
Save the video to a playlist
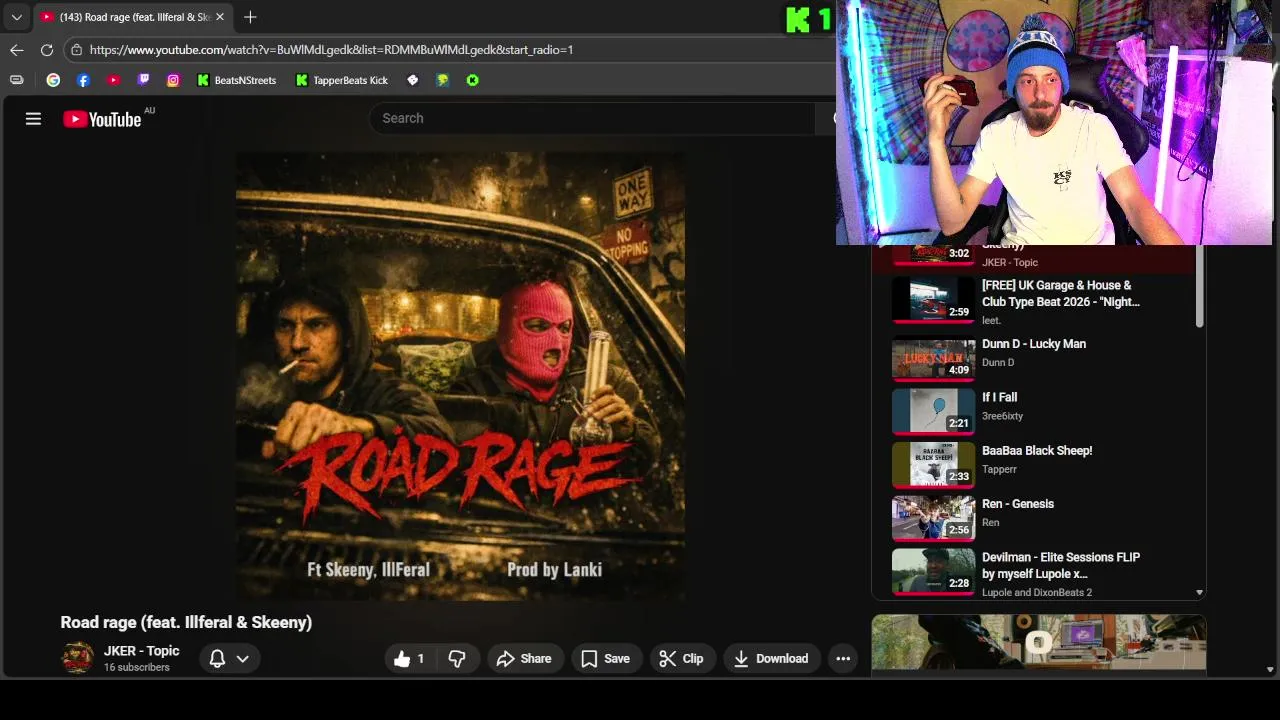tap(606, 658)
